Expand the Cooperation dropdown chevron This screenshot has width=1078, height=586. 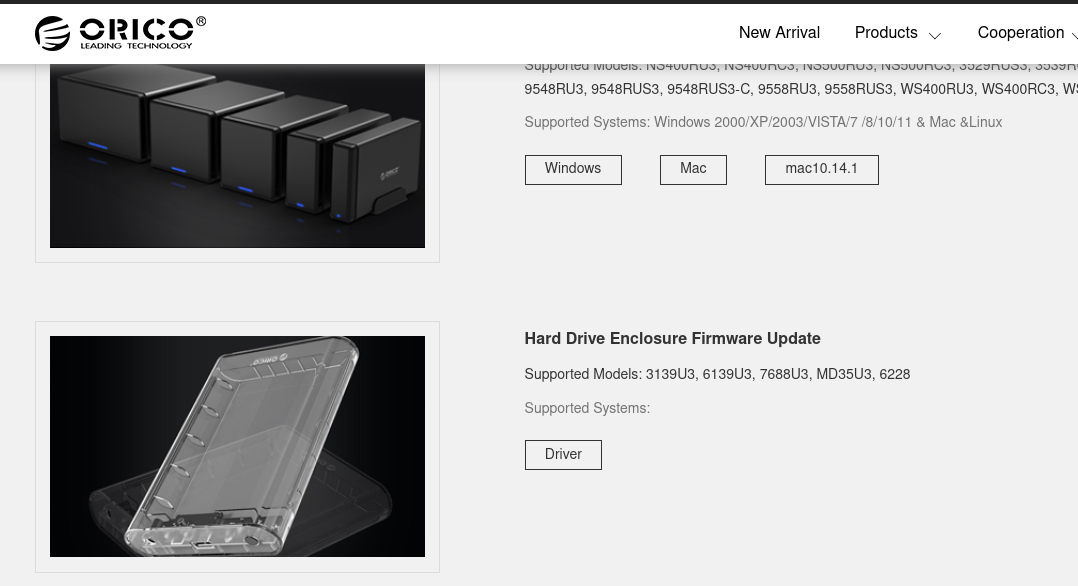point(1075,35)
